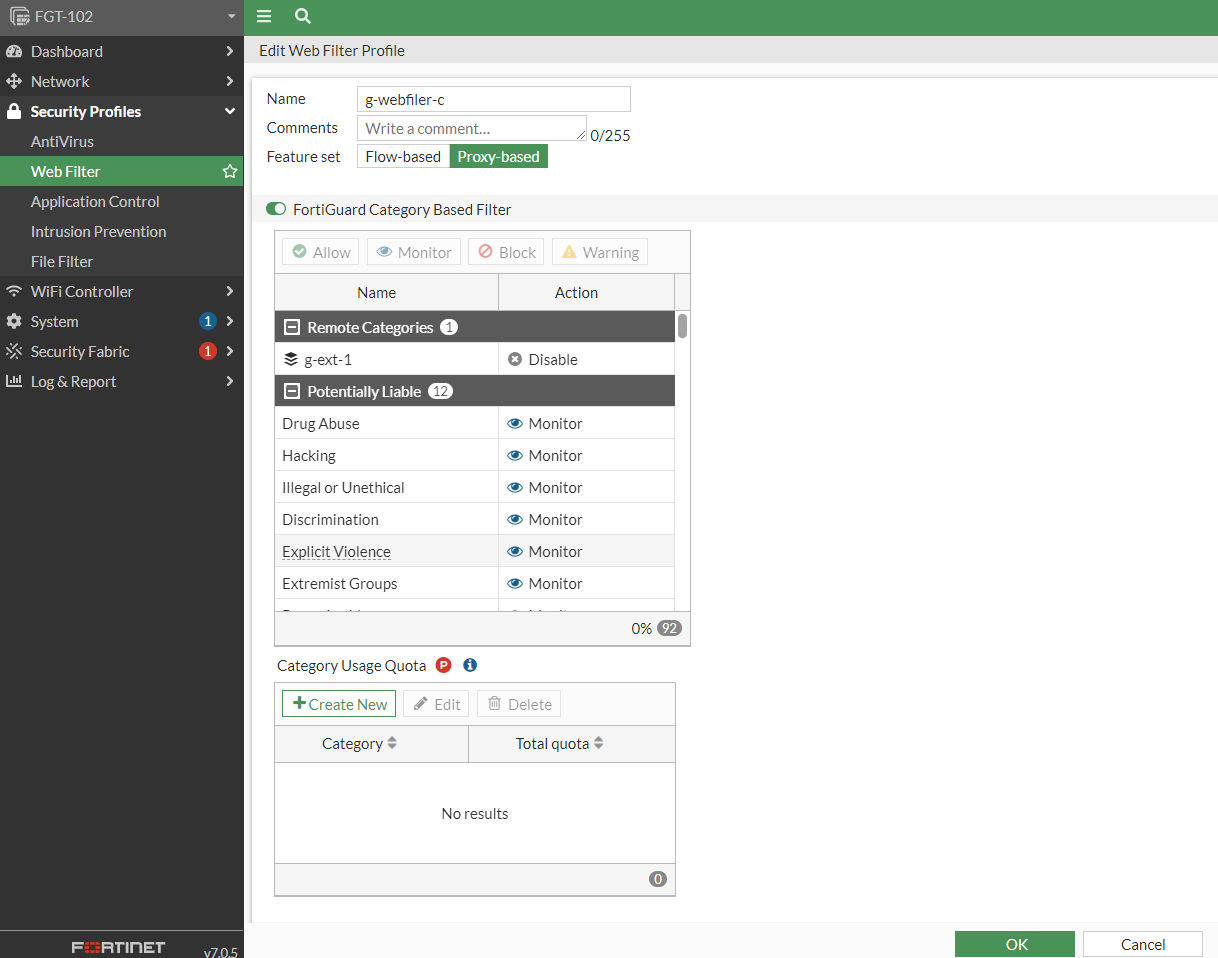Click the WiFi Controller signal icon
Image resolution: width=1218 pixels, height=958 pixels.
pos(14,291)
